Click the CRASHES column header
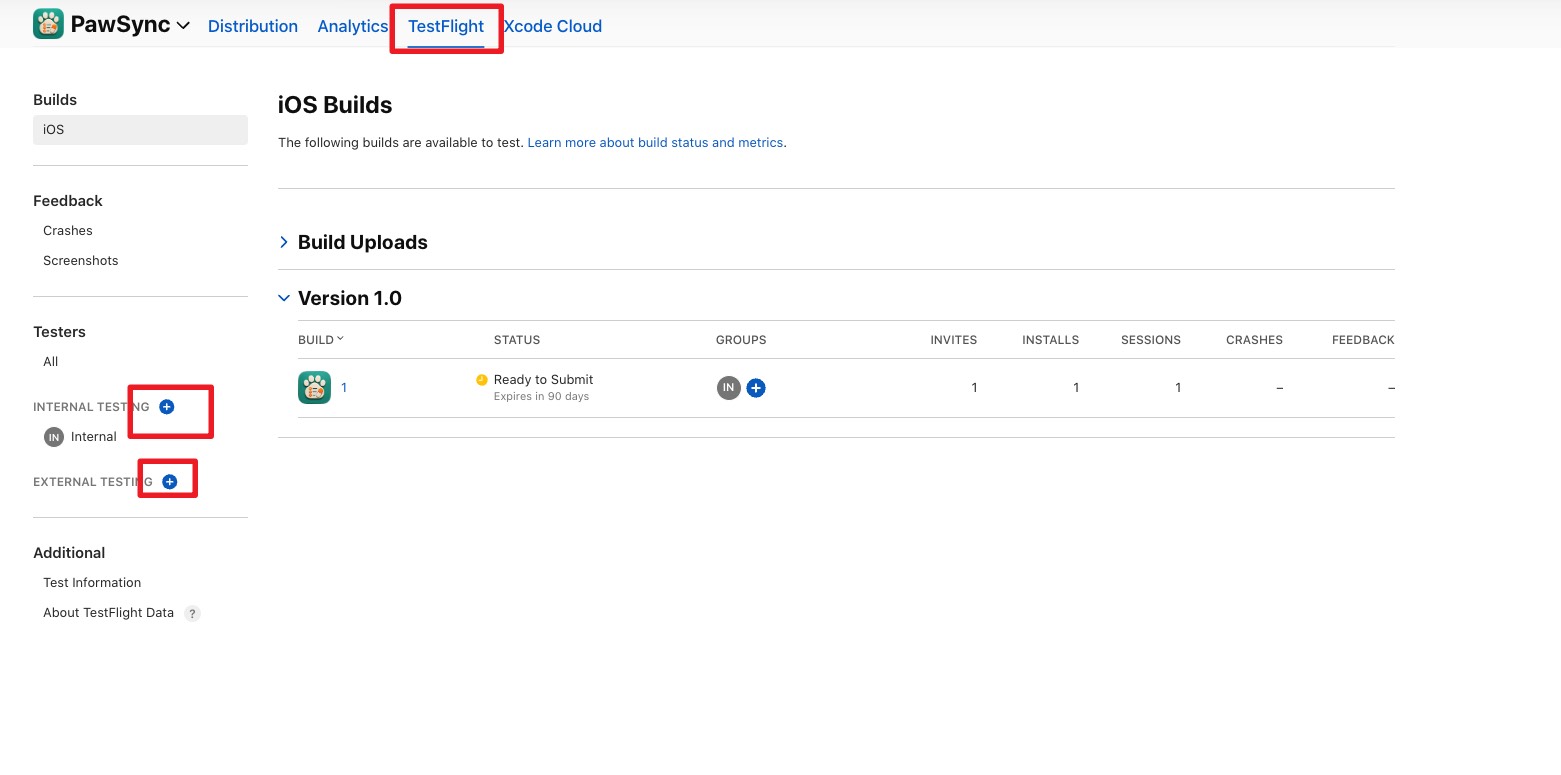1561x775 pixels. point(1254,340)
